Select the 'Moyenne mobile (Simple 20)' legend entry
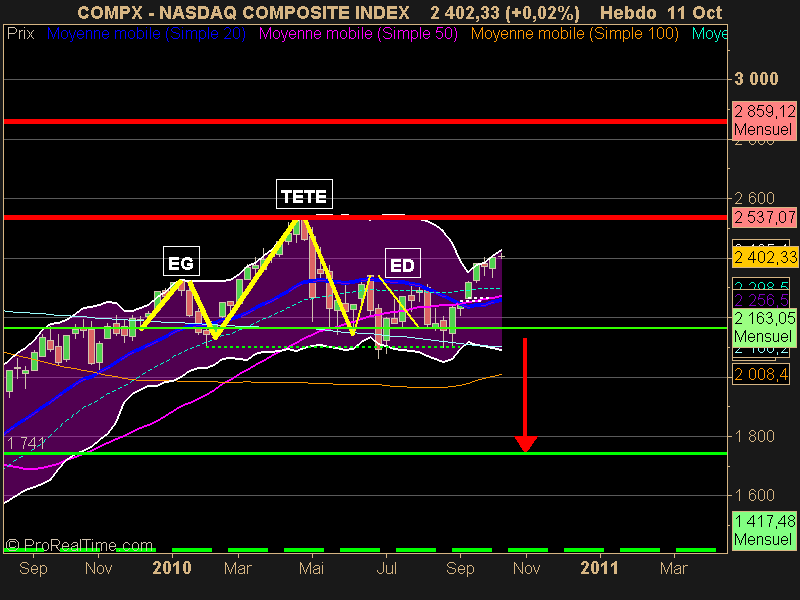Image resolution: width=800 pixels, height=600 pixels. [146, 34]
